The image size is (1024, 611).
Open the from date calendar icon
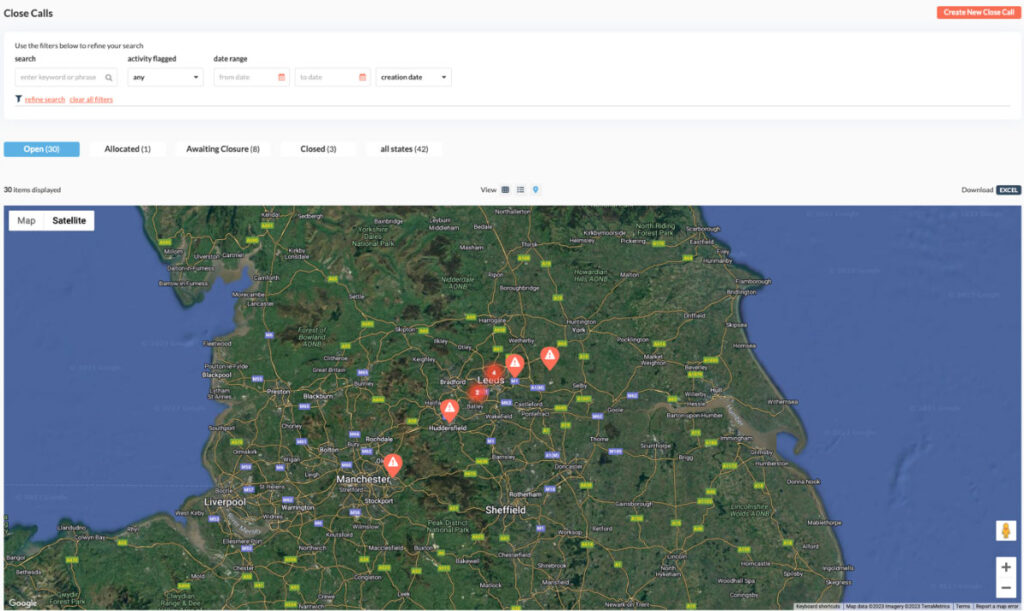281,77
